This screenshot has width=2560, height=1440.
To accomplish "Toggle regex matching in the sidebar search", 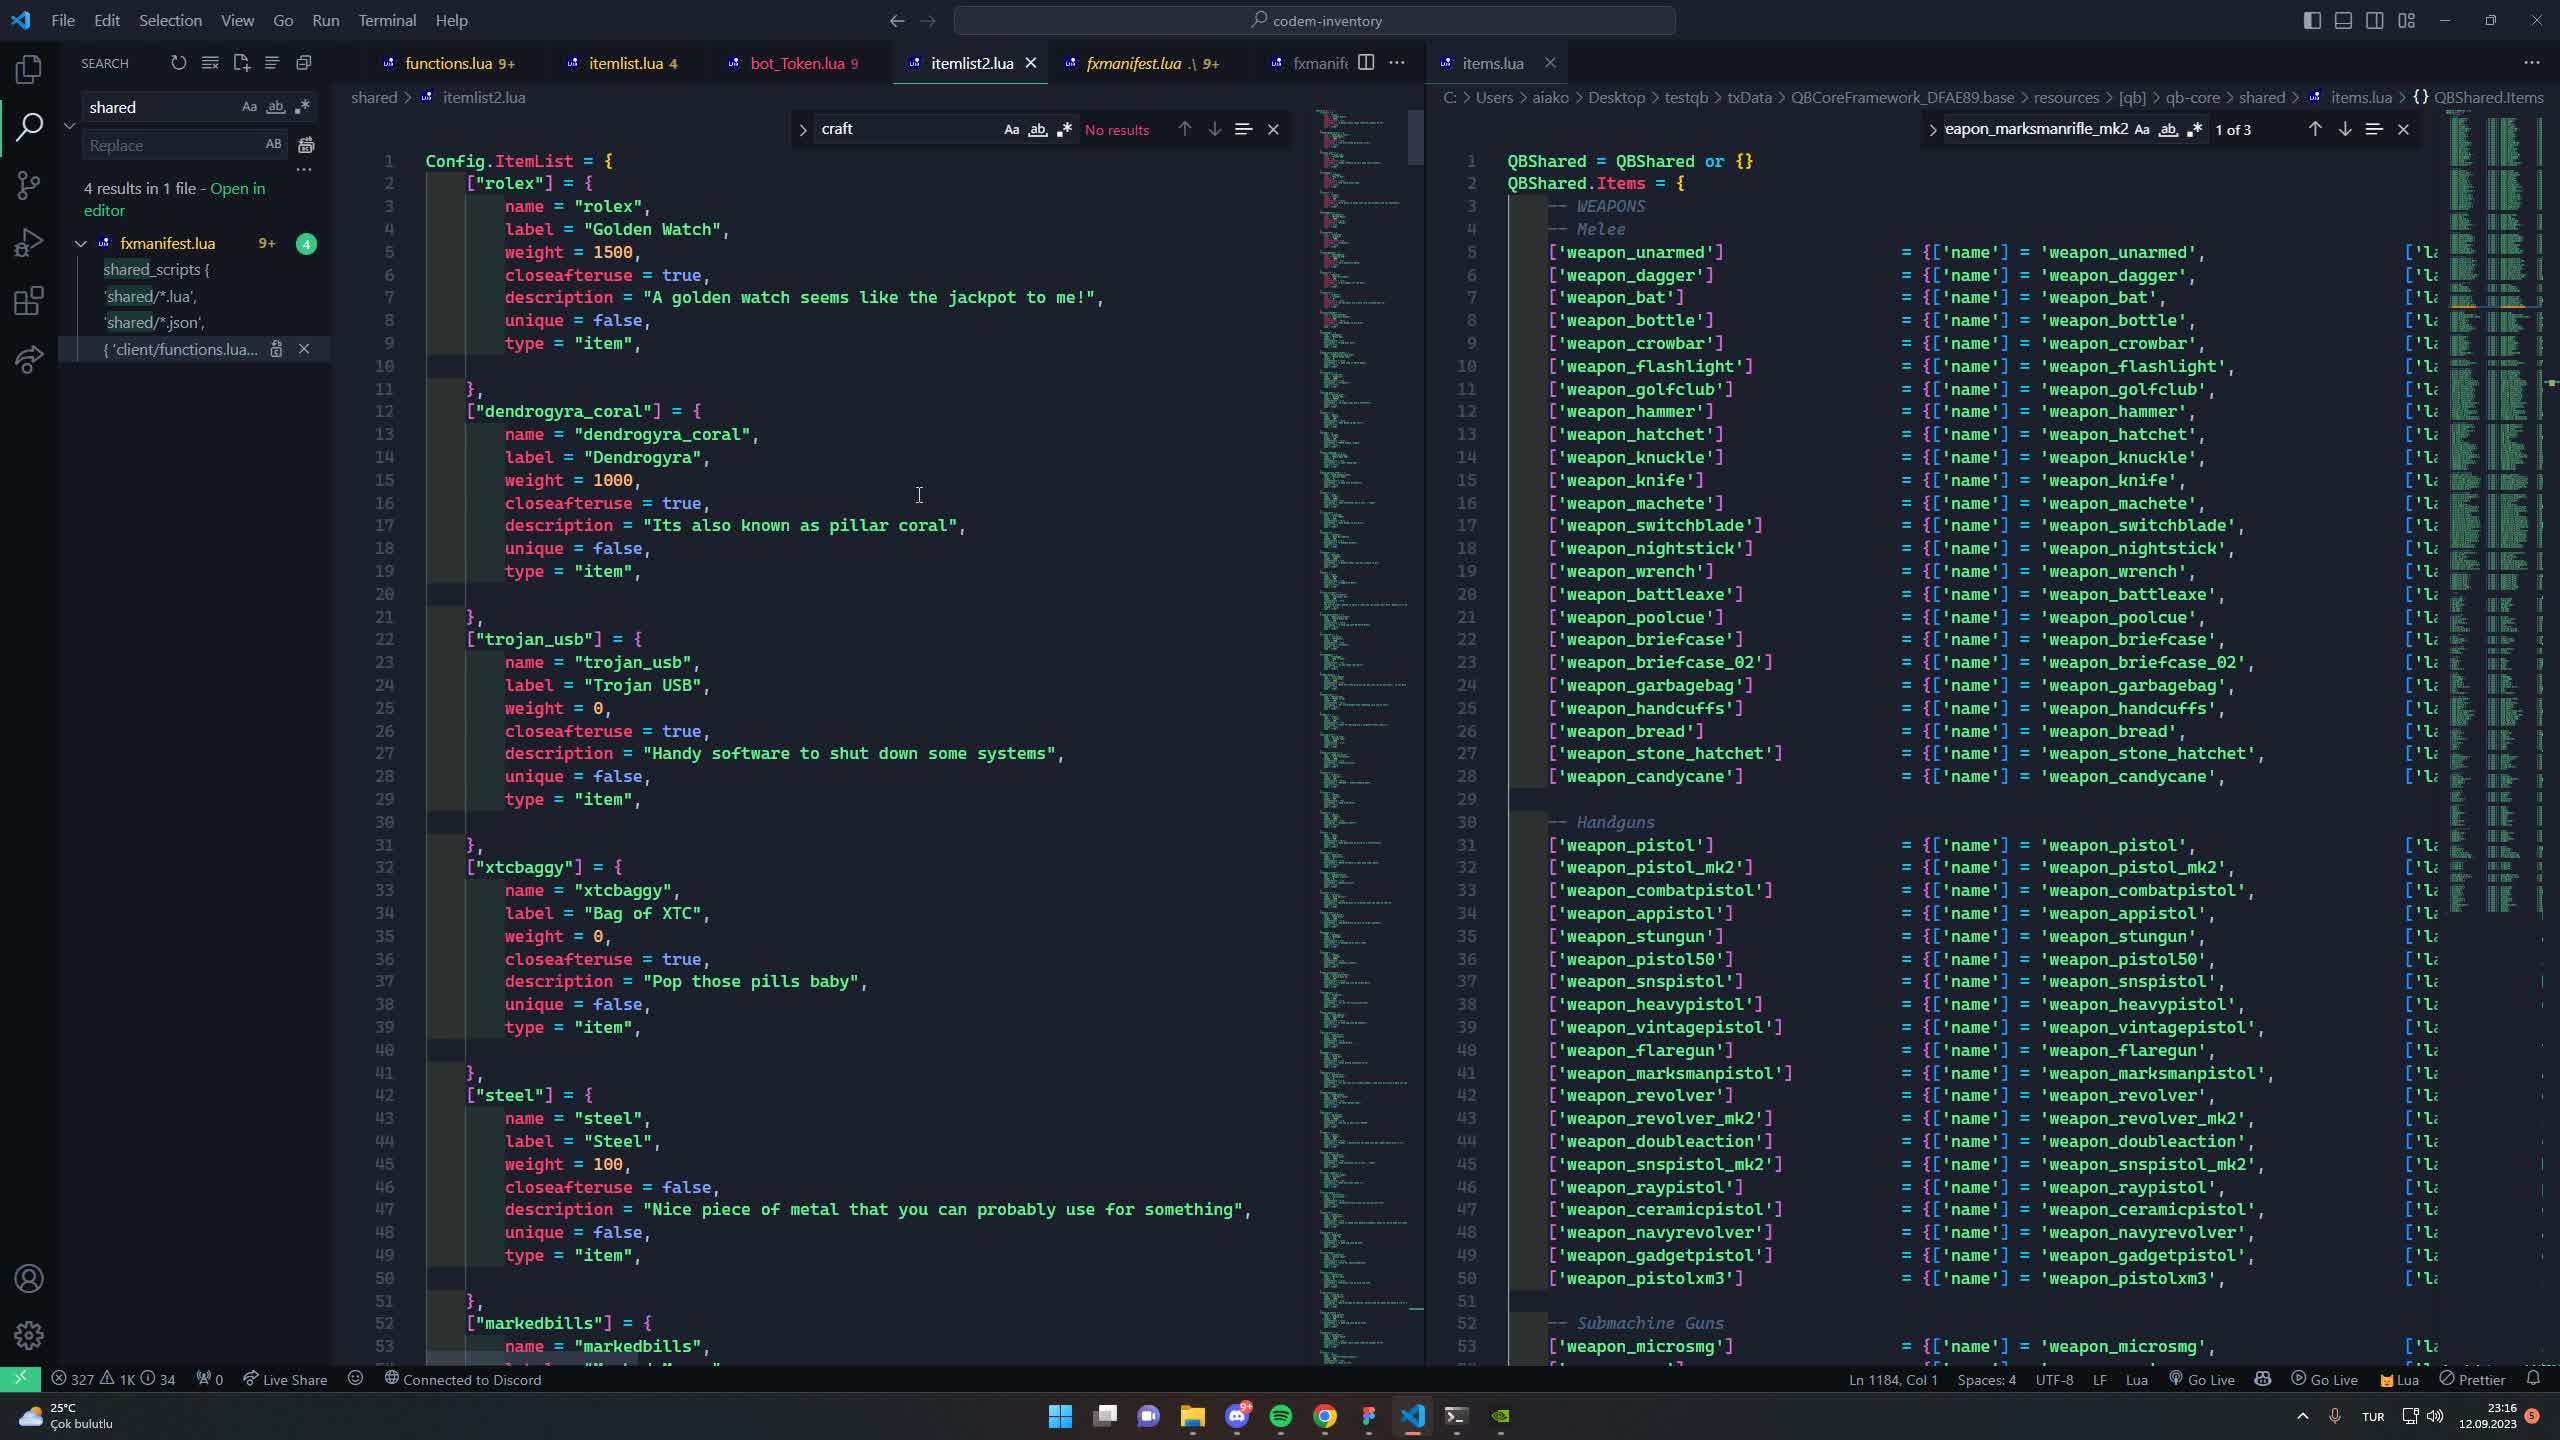I will click(303, 107).
